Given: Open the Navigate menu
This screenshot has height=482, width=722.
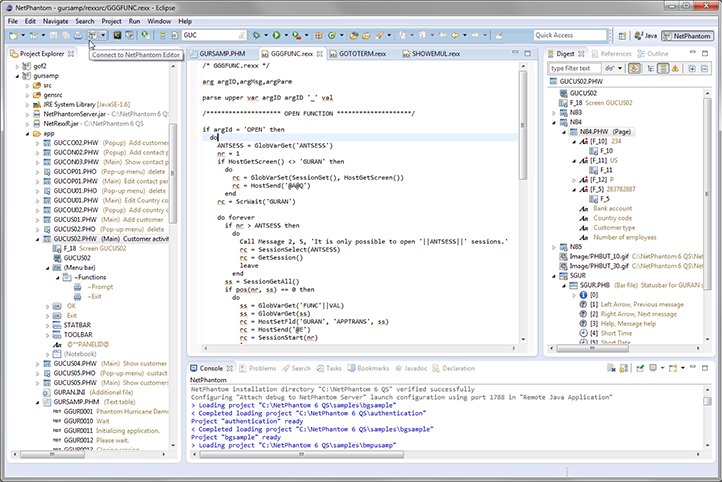Looking at the screenshot, I should [56, 21].
